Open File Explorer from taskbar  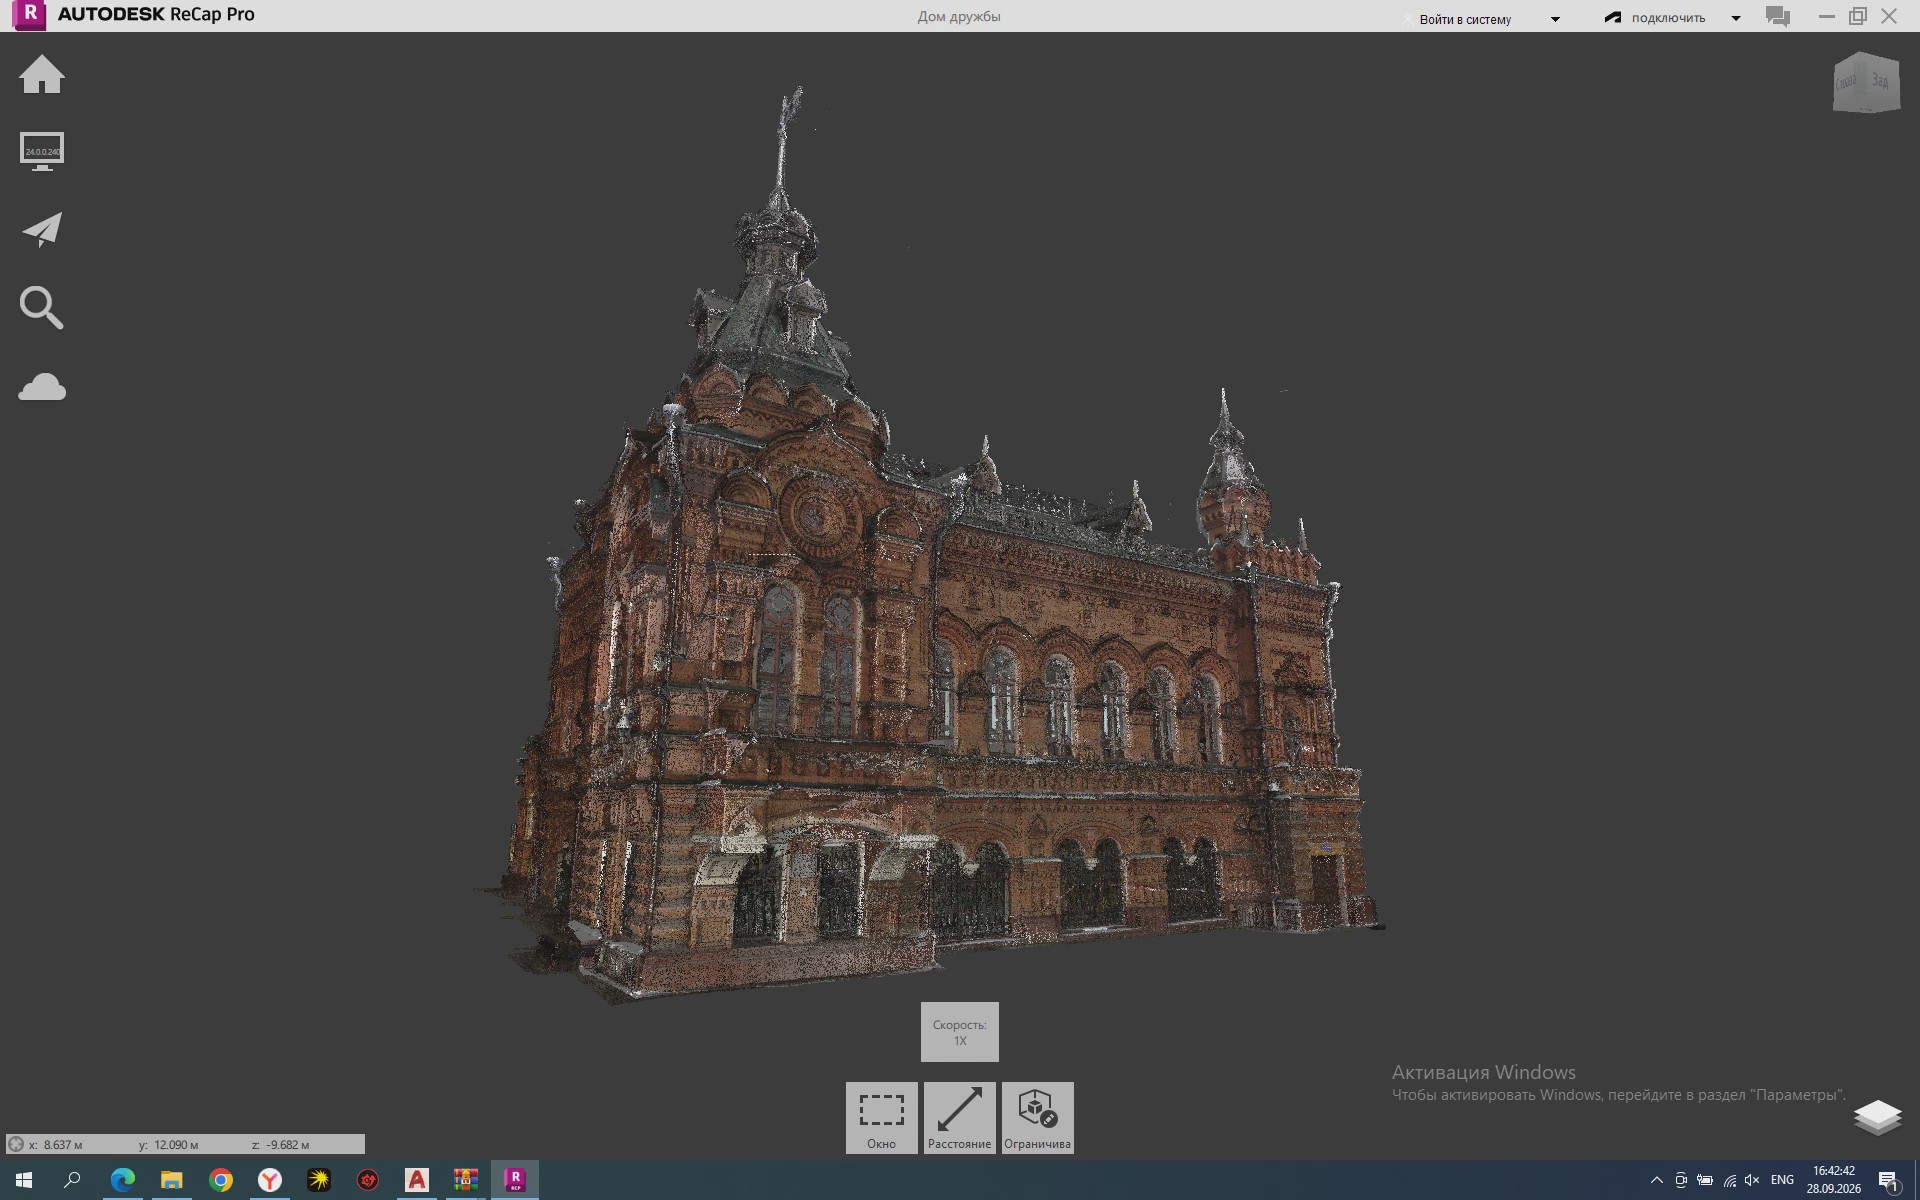[172, 1180]
